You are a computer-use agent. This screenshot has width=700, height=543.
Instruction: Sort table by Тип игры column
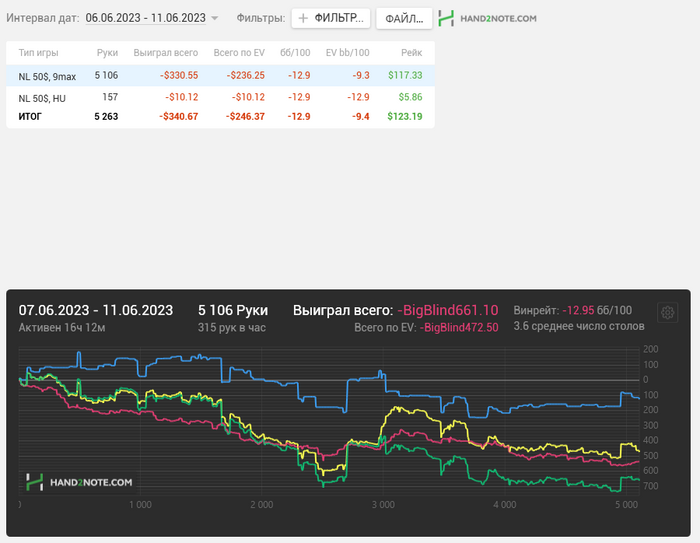[x=38, y=53]
